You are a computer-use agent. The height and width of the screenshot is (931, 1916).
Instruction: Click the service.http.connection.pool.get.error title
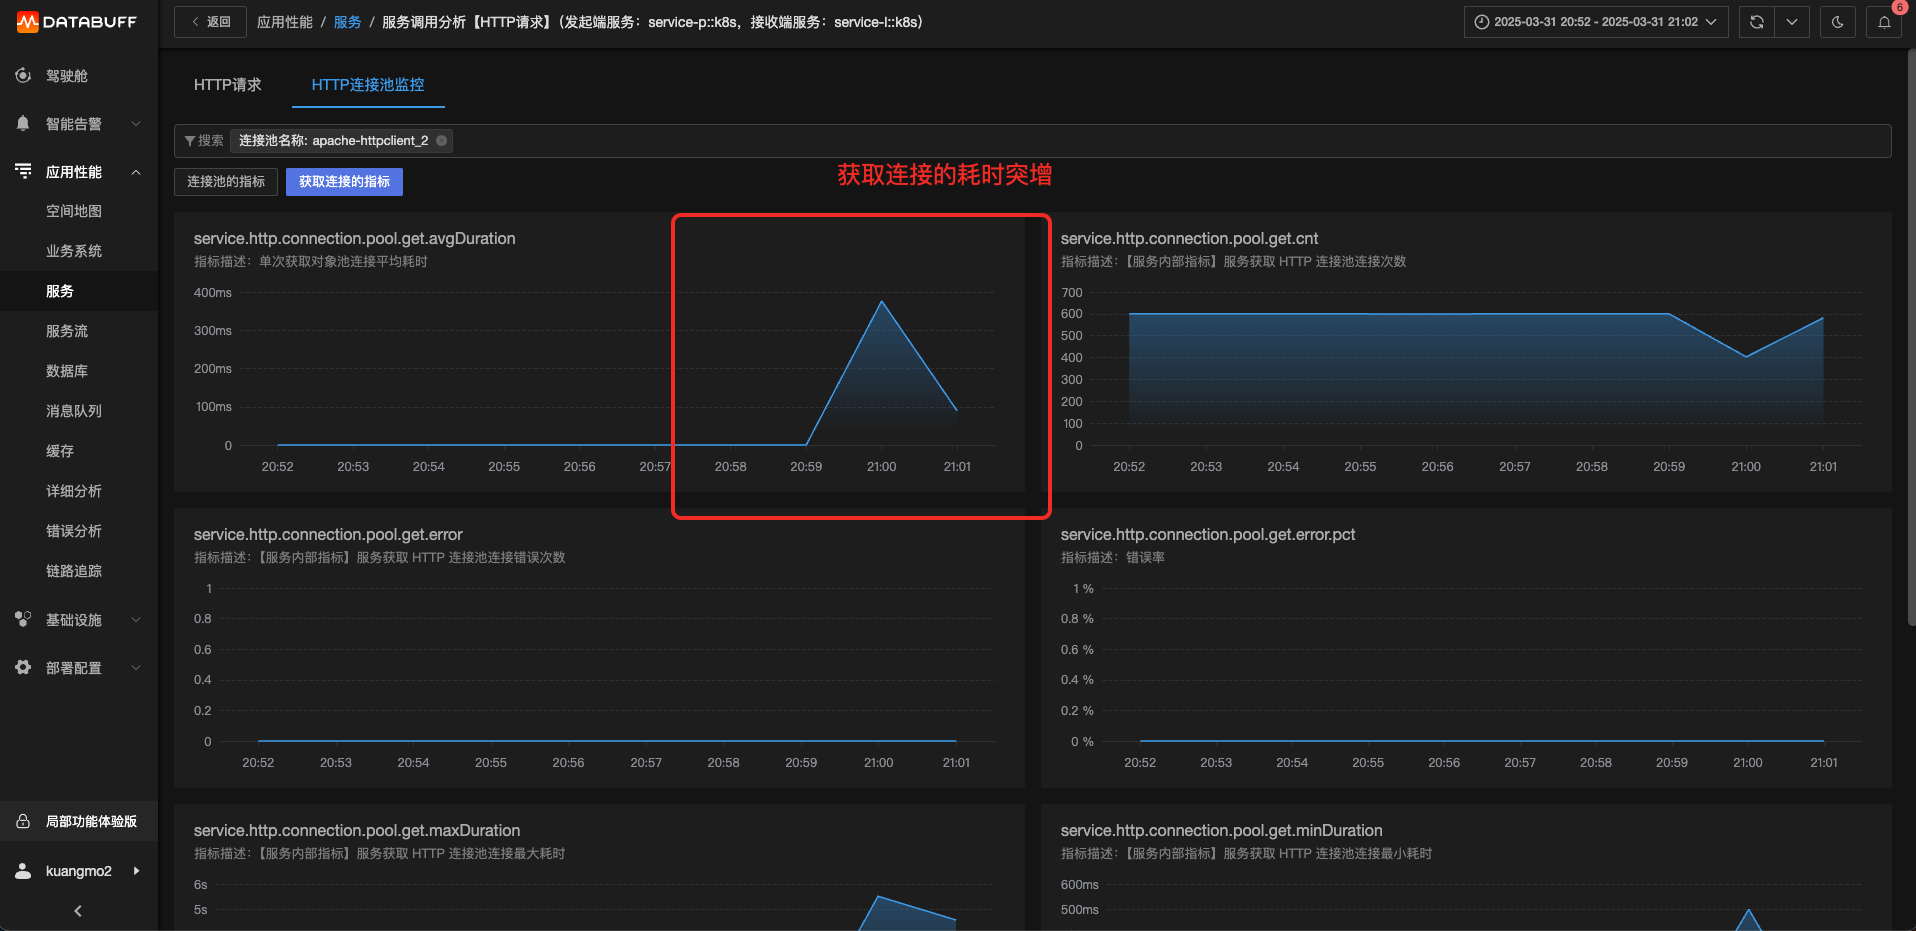(x=328, y=535)
